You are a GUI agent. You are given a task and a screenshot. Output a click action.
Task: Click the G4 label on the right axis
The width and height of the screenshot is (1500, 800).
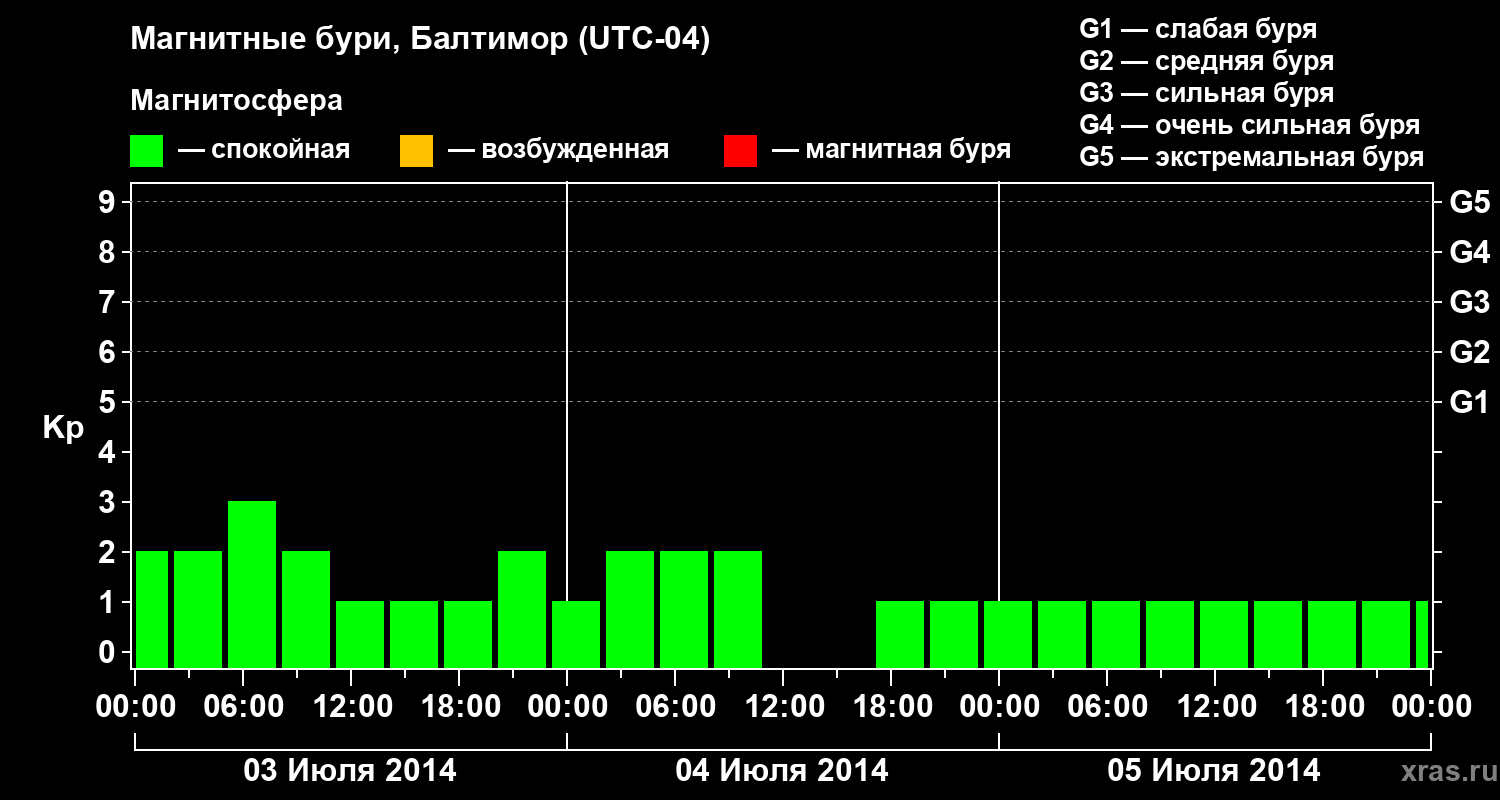pos(1469,252)
